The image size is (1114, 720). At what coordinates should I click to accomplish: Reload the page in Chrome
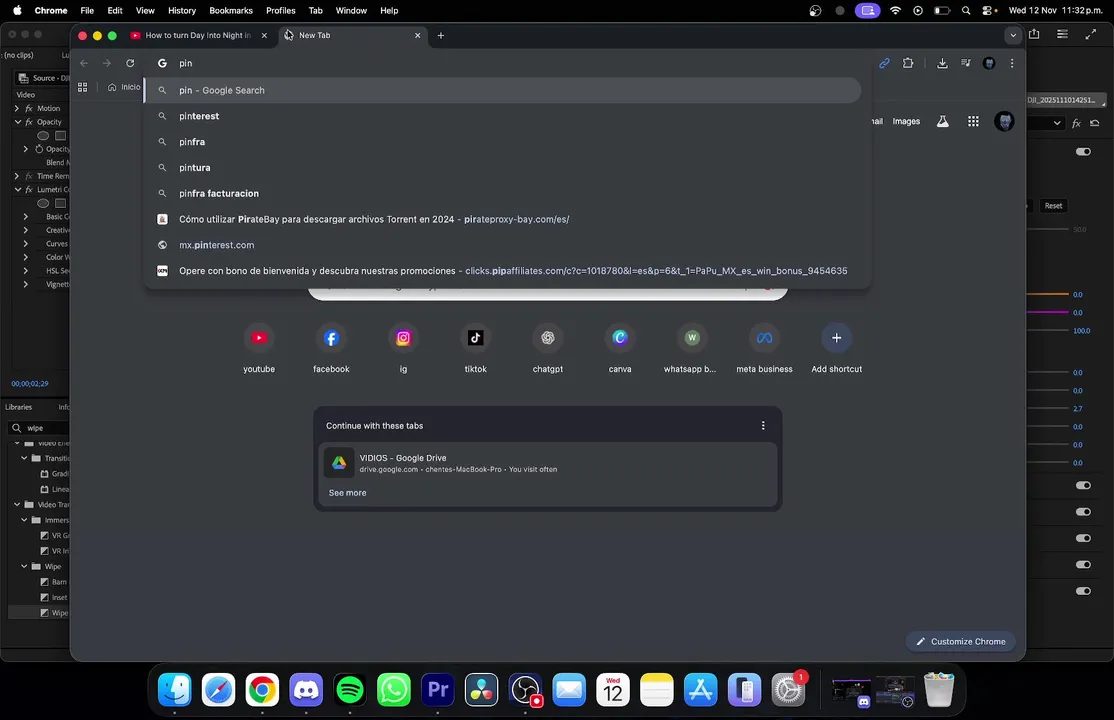(130, 63)
